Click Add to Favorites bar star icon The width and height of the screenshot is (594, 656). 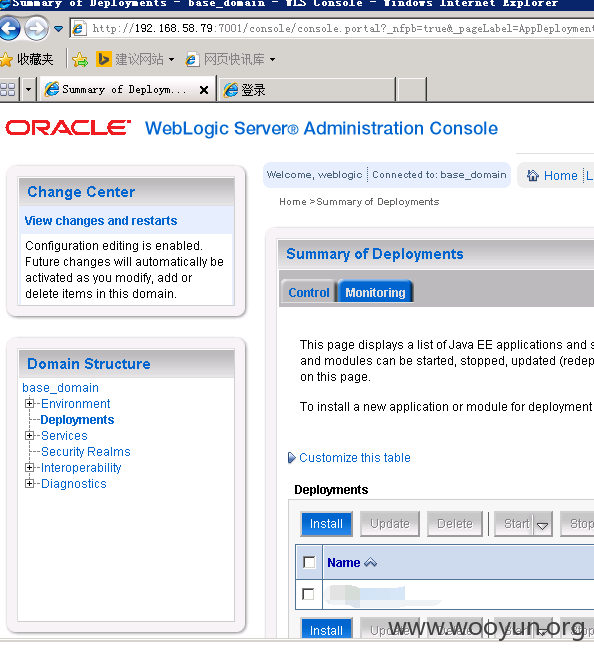80,59
